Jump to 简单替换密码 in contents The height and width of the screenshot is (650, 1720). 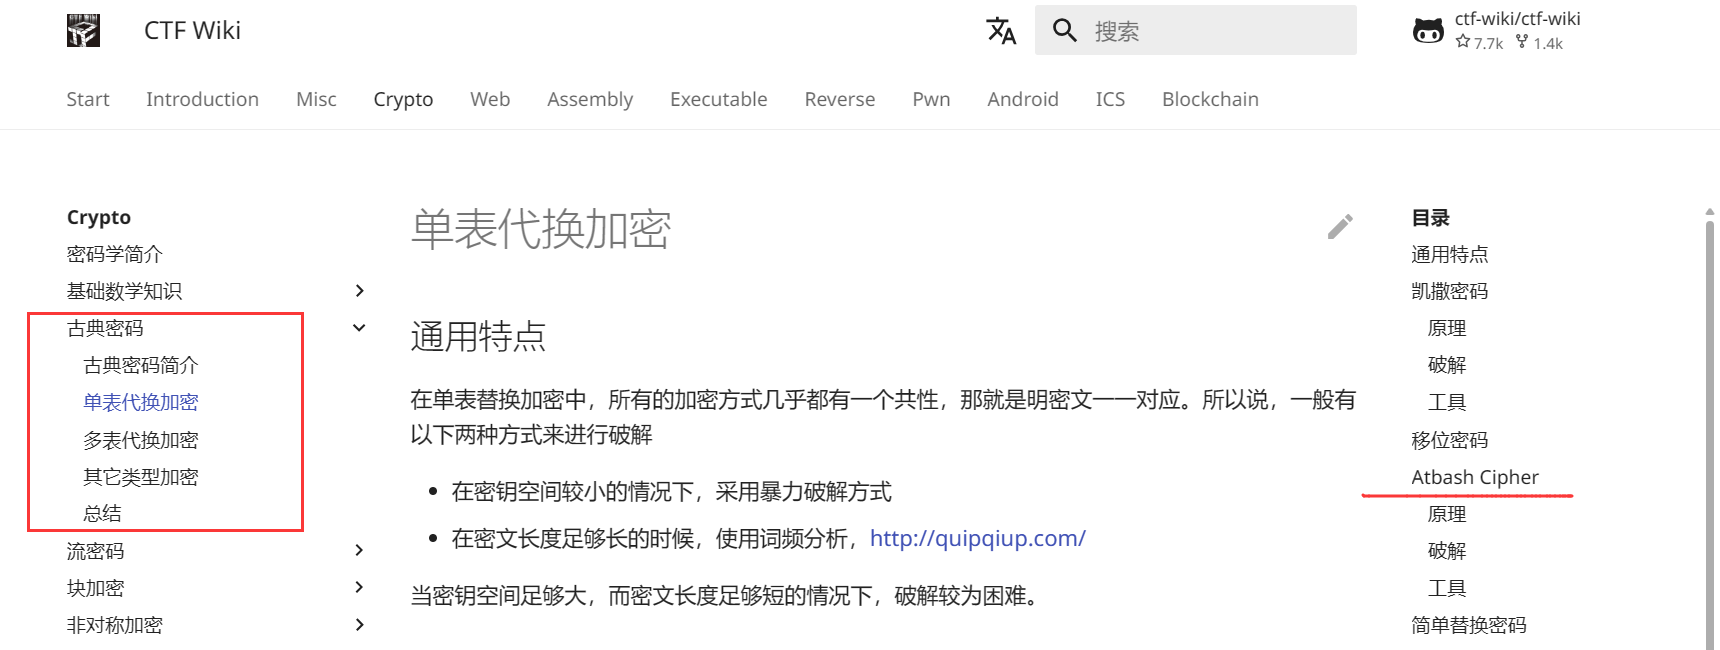pyautogui.click(x=1468, y=625)
